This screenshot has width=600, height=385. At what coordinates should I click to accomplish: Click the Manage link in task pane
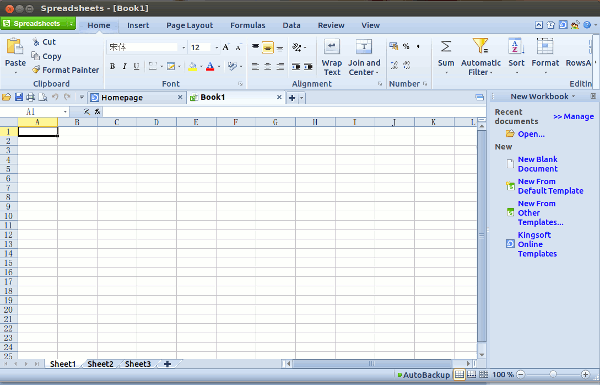click(573, 116)
